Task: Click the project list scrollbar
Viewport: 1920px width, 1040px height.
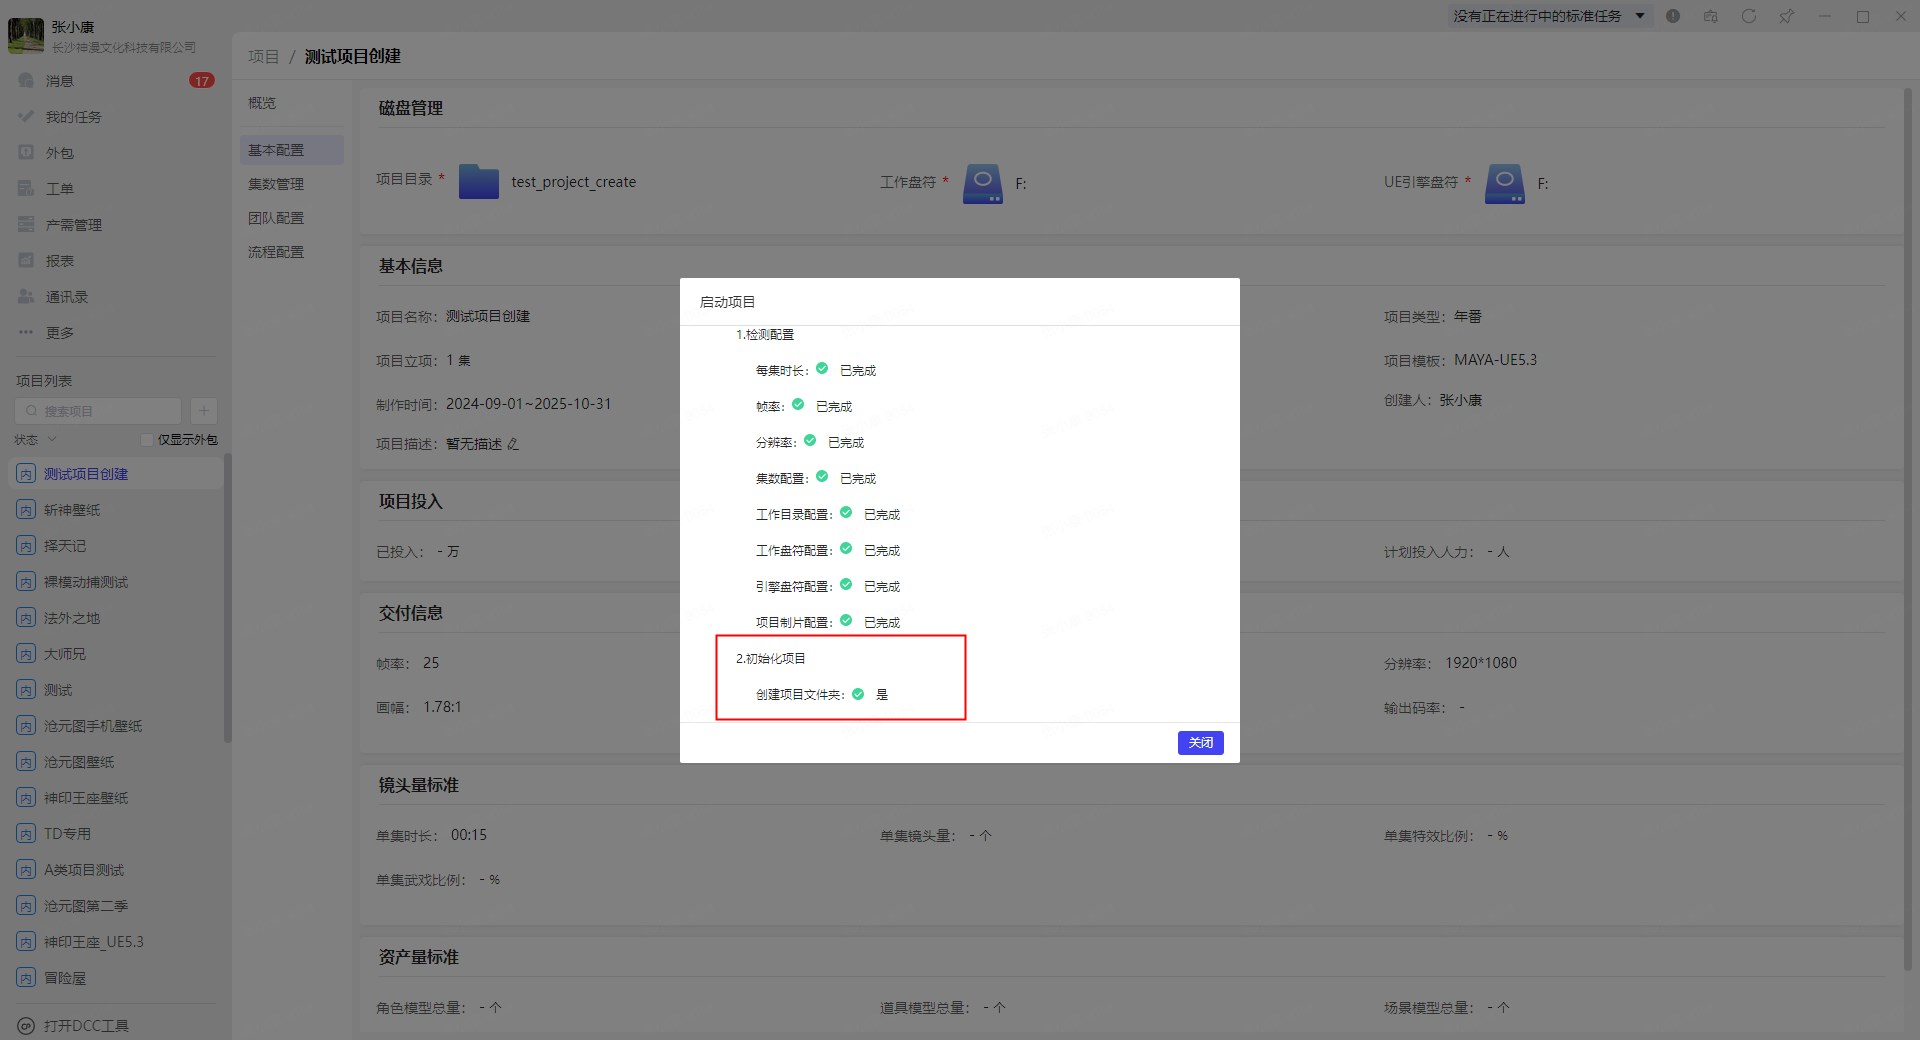Action: (227, 598)
